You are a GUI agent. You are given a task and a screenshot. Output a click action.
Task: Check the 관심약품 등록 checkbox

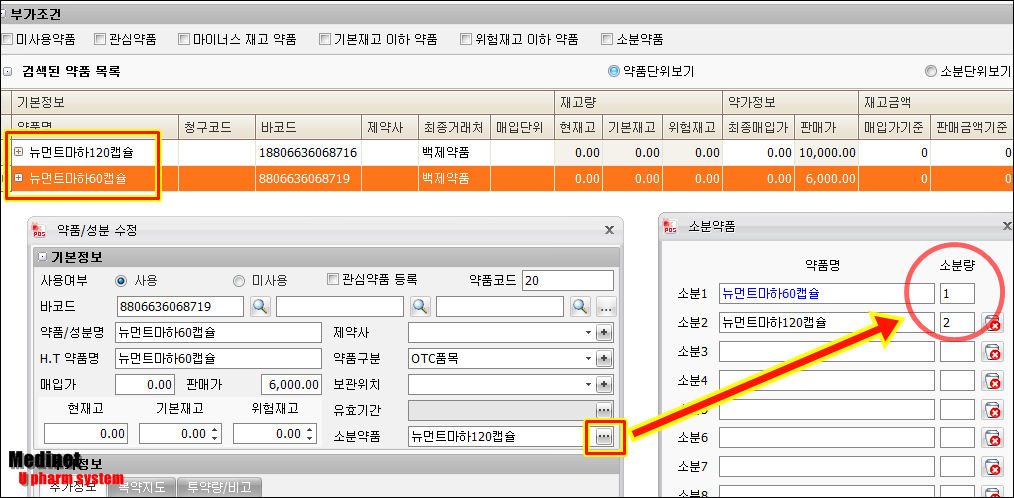click(334, 280)
